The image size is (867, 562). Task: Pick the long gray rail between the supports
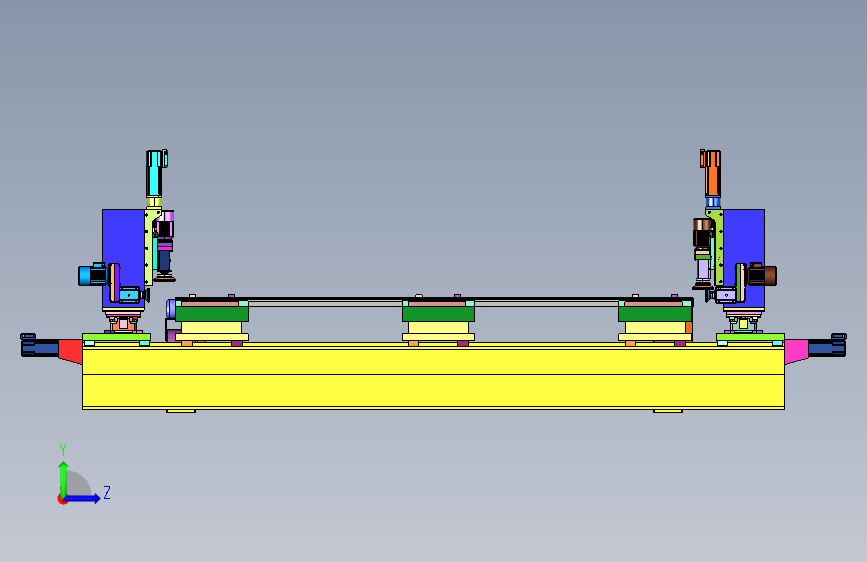click(434, 302)
